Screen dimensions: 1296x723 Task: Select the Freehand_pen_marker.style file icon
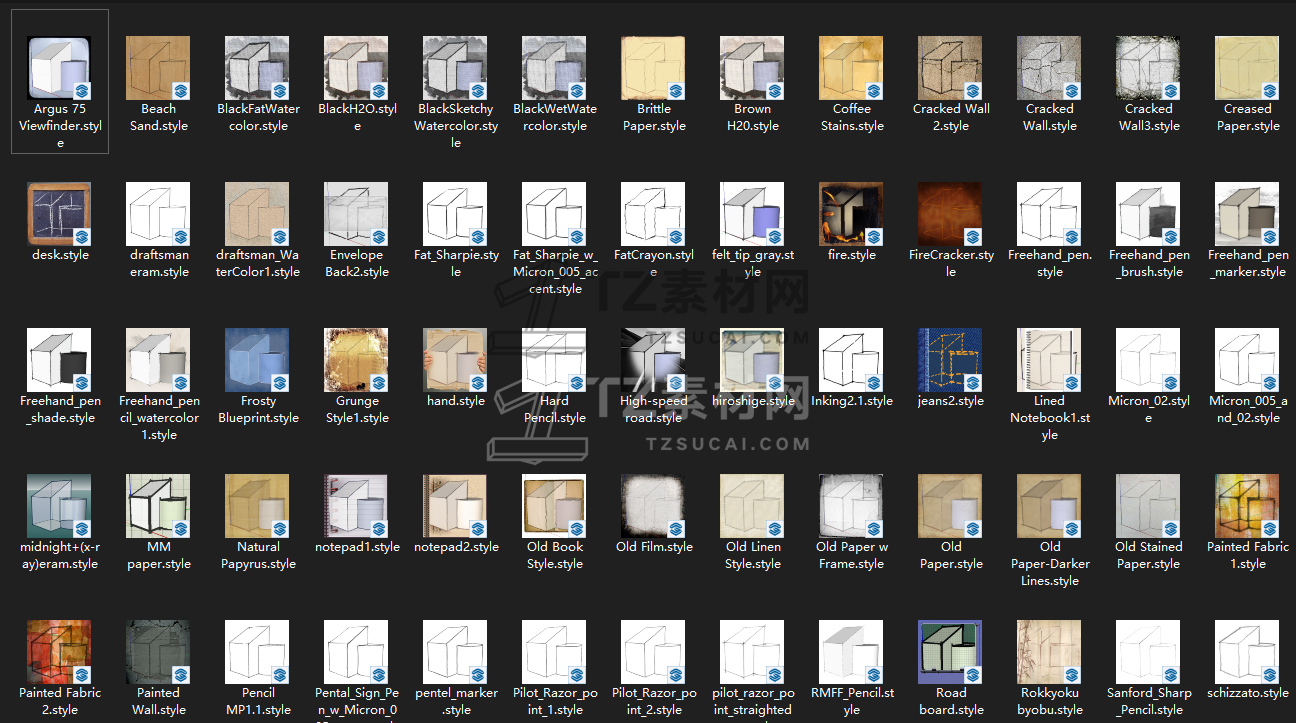click(1248, 214)
